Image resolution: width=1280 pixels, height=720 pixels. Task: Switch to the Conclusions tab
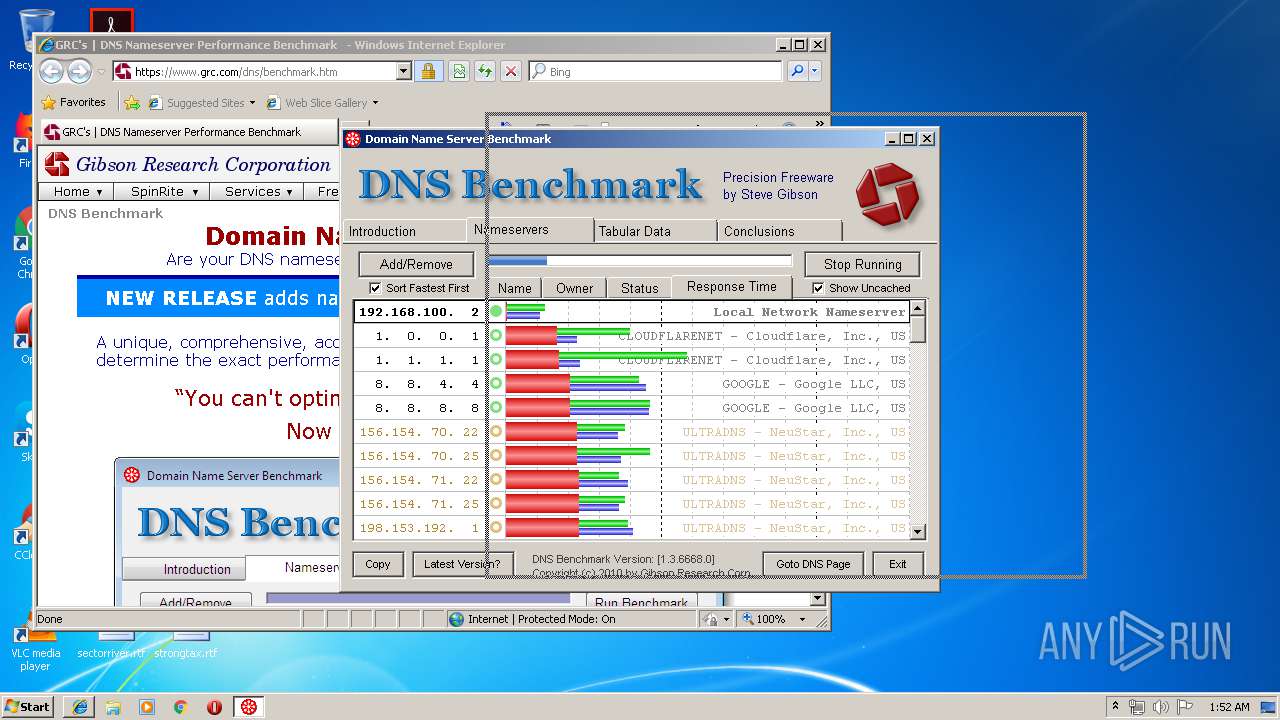(x=780, y=231)
